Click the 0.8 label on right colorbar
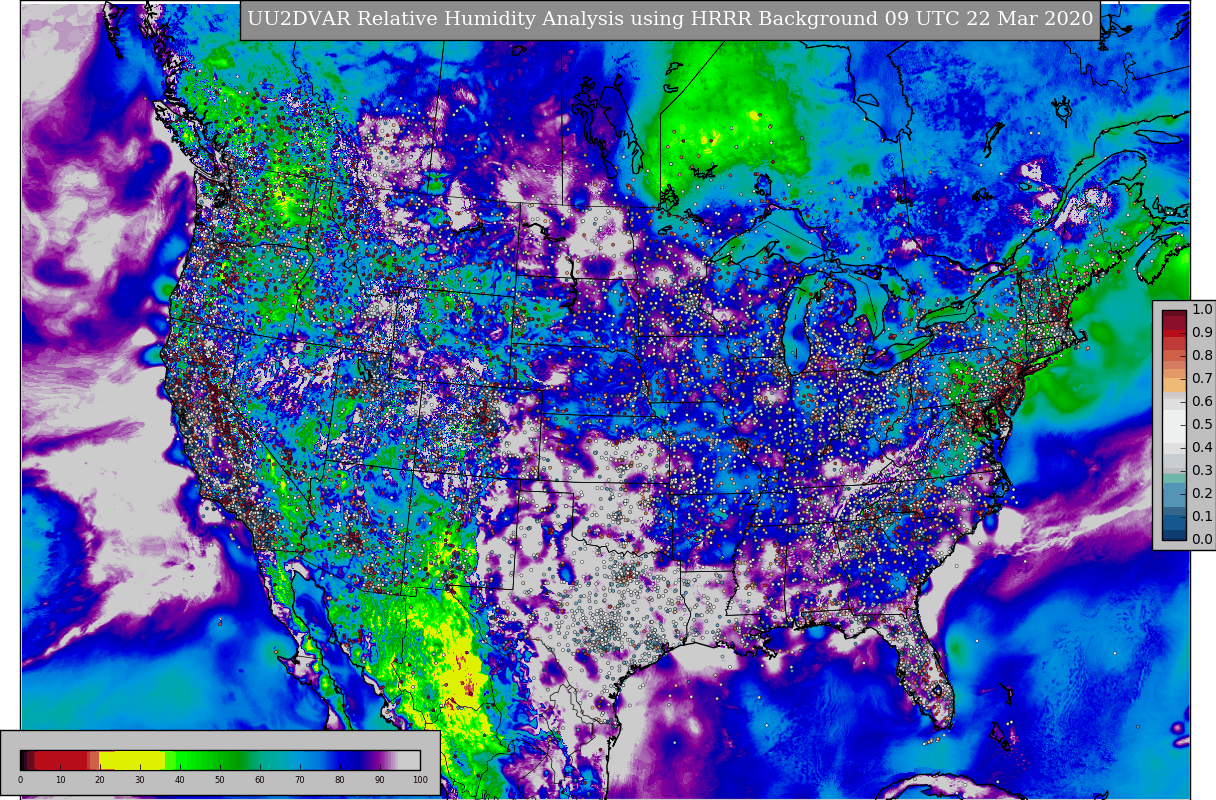The height and width of the screenshot is (800, 1216). (1202, 356)
